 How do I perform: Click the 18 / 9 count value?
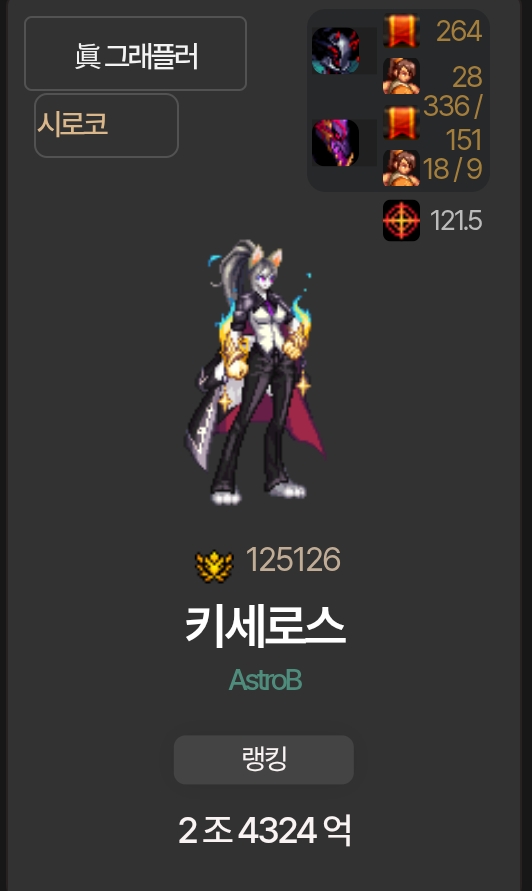point(453,169)
